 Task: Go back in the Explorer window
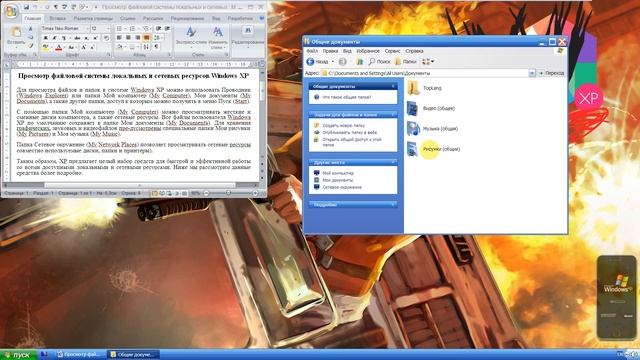point(317,62)
